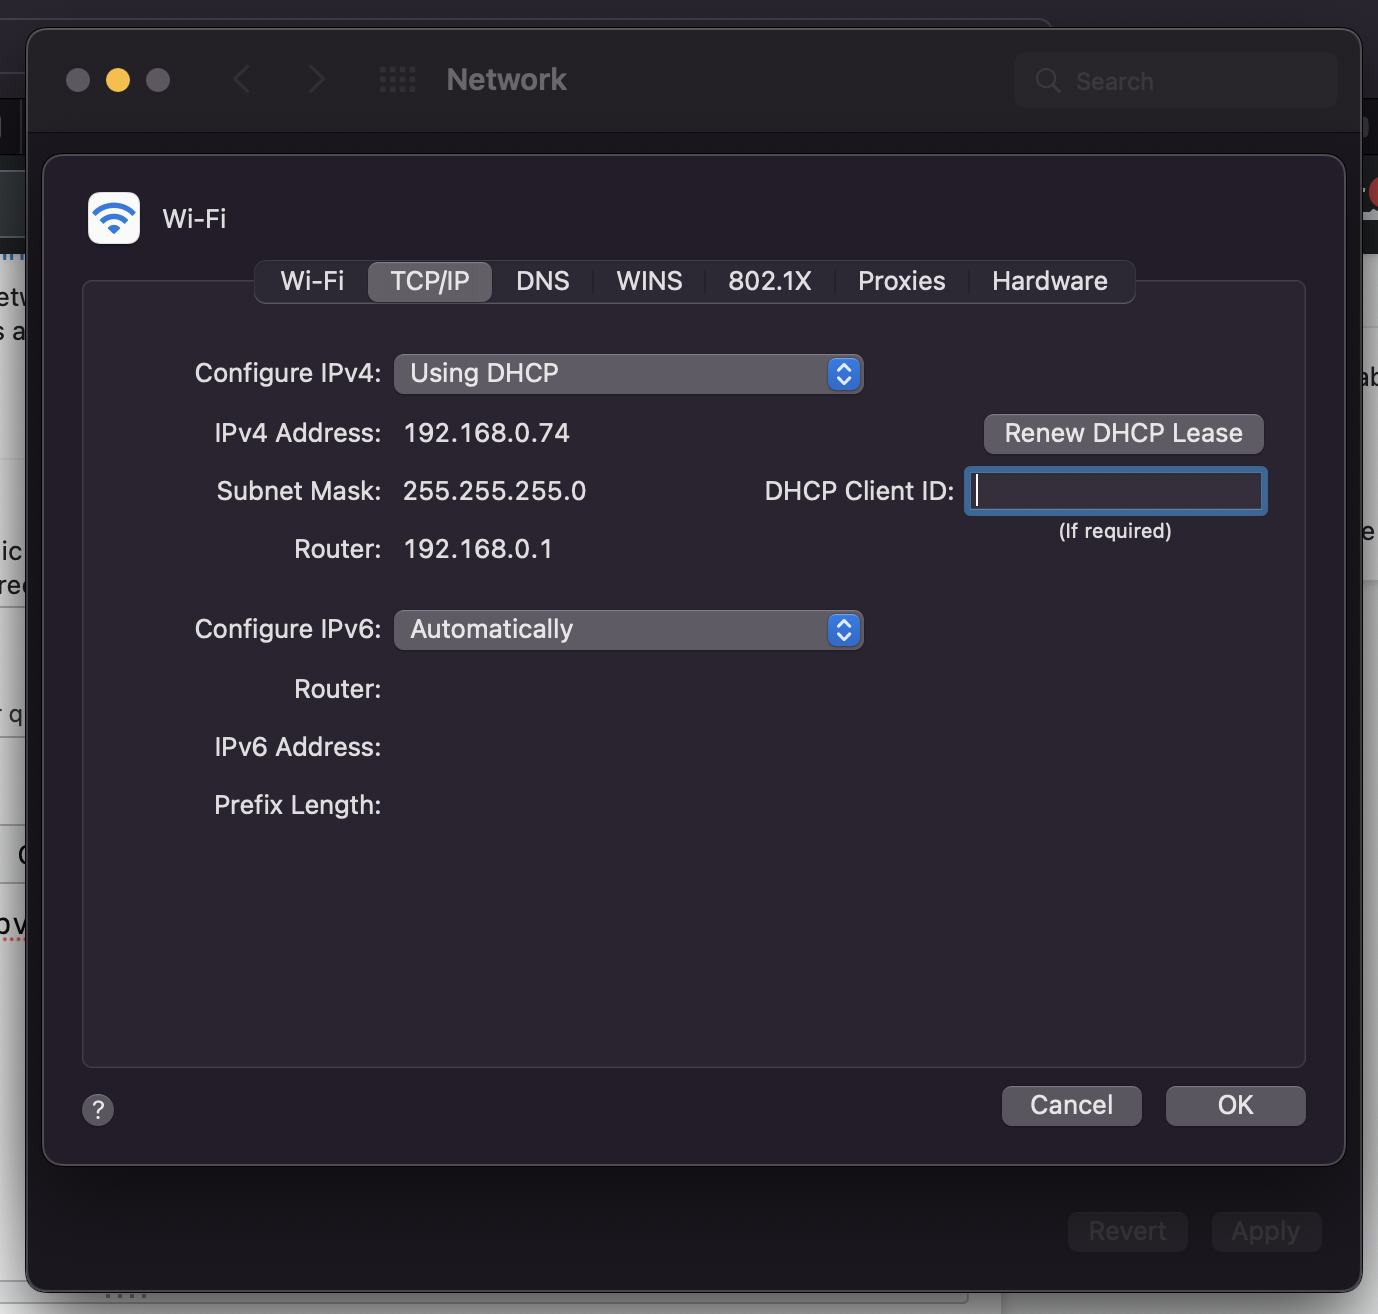Viewport: 1378px width, 1314px height.
Task: Click the search magnifier icon
Action: pyautogui.click(x=1047, y=81)
